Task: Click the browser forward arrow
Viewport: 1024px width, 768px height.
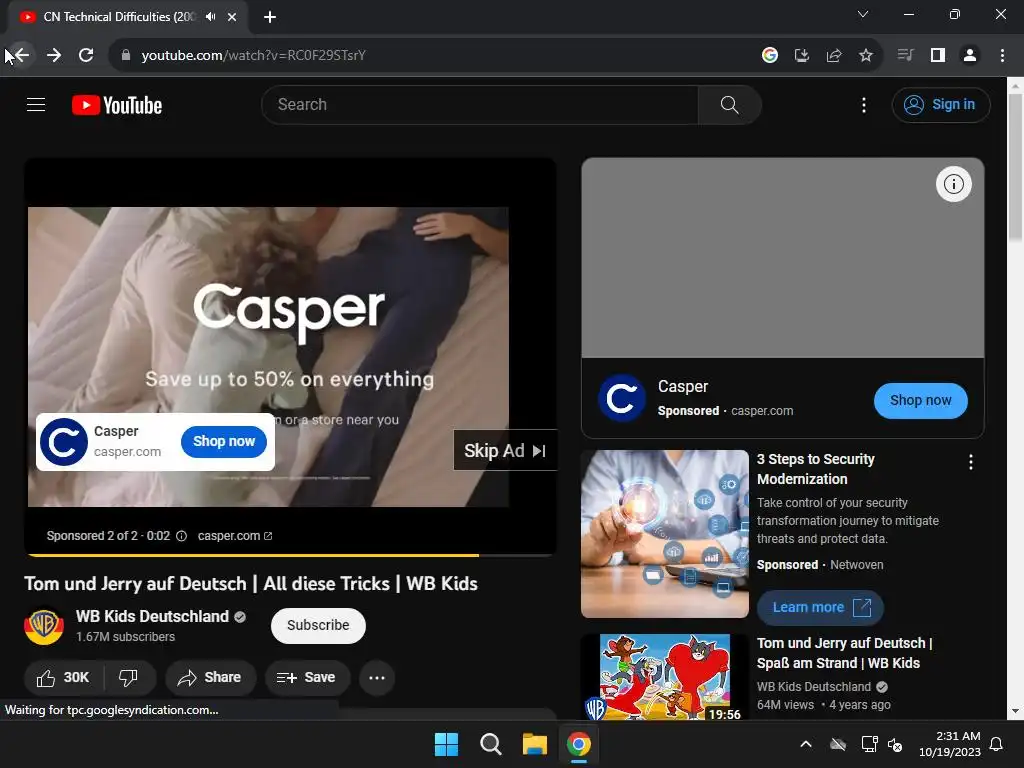Action: click(x=54, y=56)
